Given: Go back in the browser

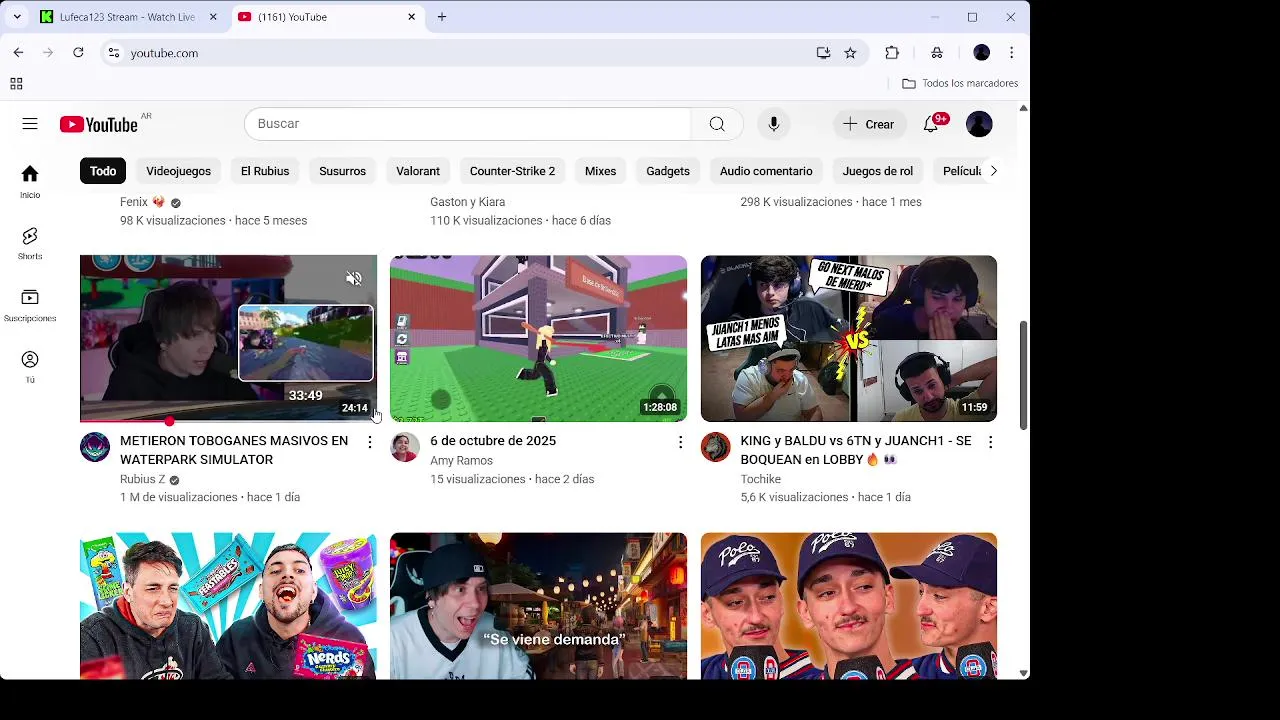Looking at the screenshot, I should pyautogui.click(x=18, y=53).
